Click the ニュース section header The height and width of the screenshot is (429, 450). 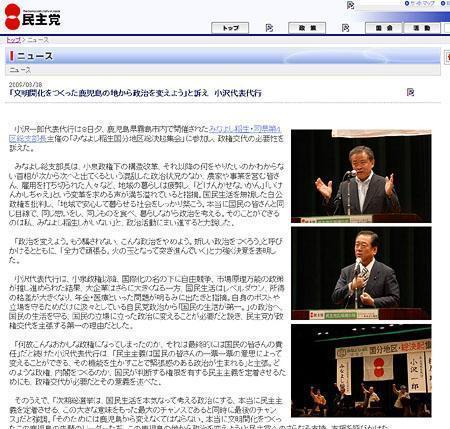point(223,56)
